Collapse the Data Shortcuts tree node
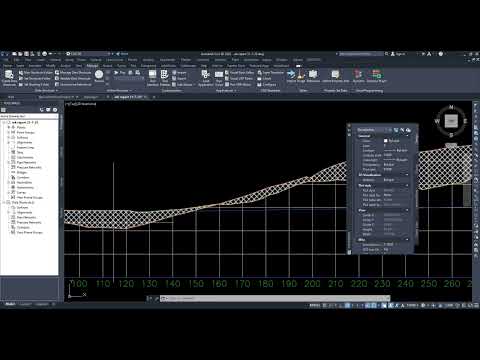The image size is (480, 360). 4,202
